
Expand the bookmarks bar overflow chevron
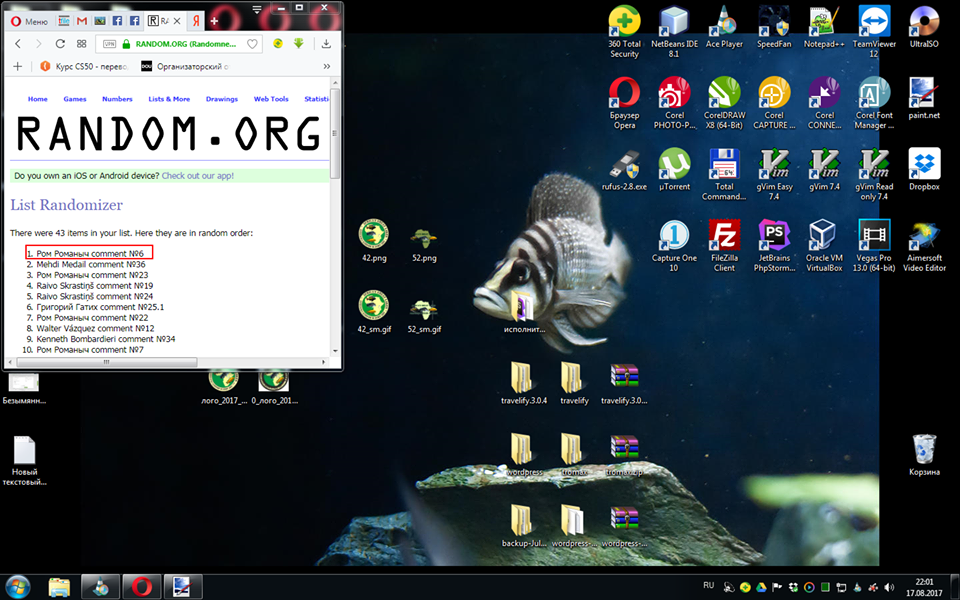pos(328,67)
